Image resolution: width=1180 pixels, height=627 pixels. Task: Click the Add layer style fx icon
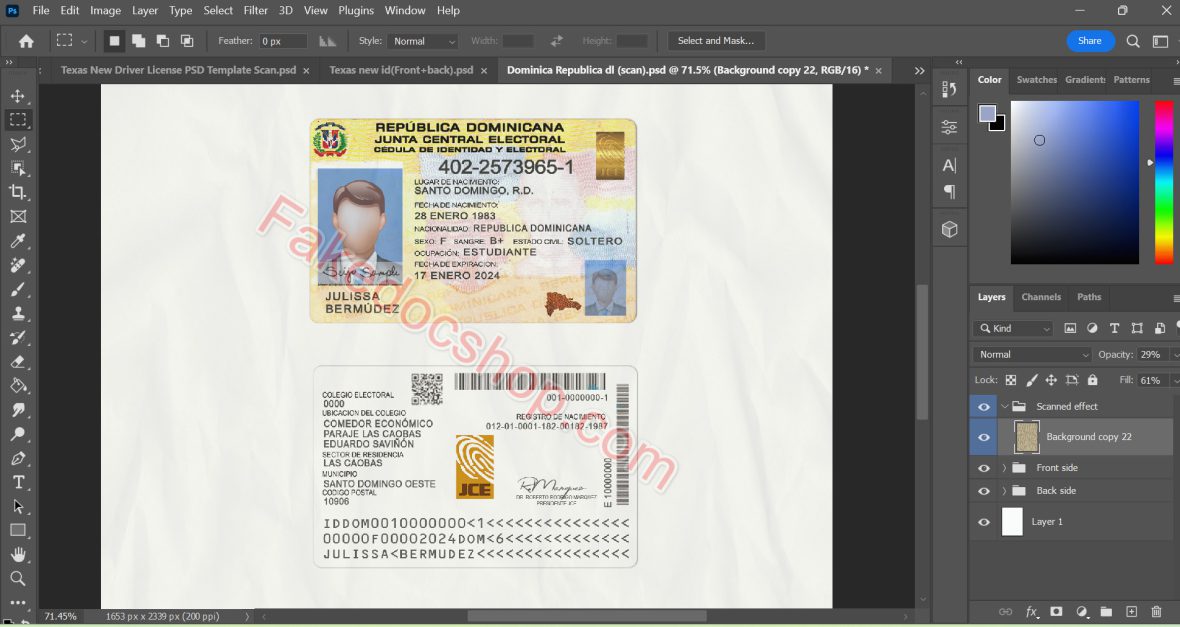1032,612
